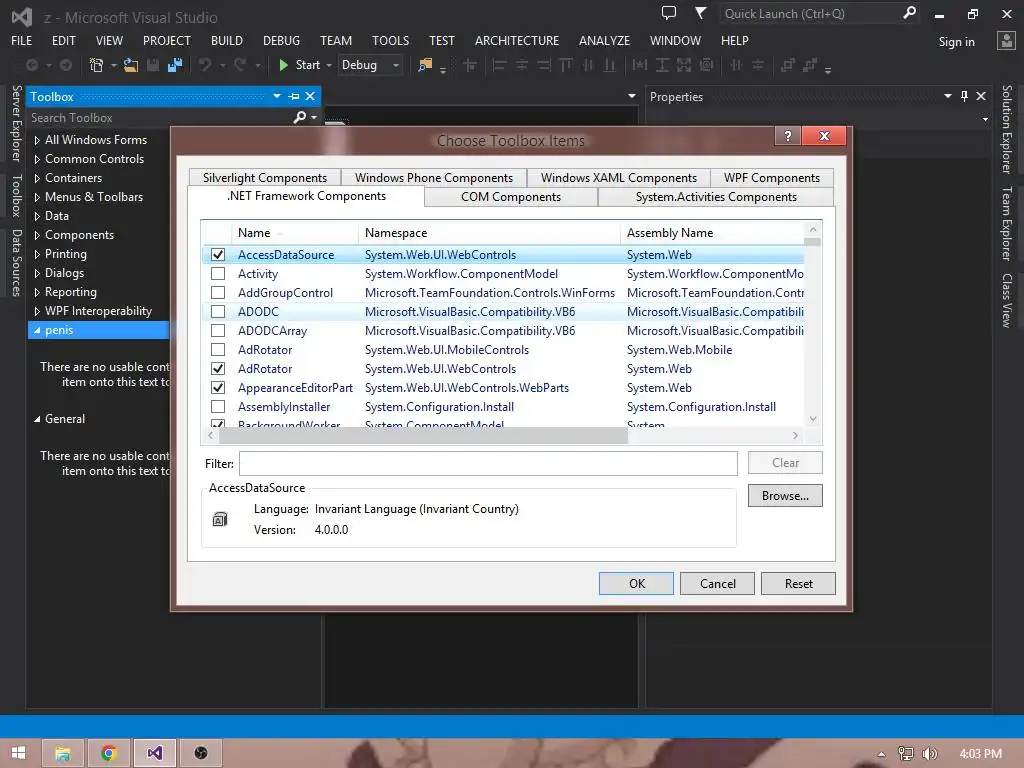Expand Common Controls toolbox group
1024x768 pixels.
pyautogui.click(x=37, y=159)
